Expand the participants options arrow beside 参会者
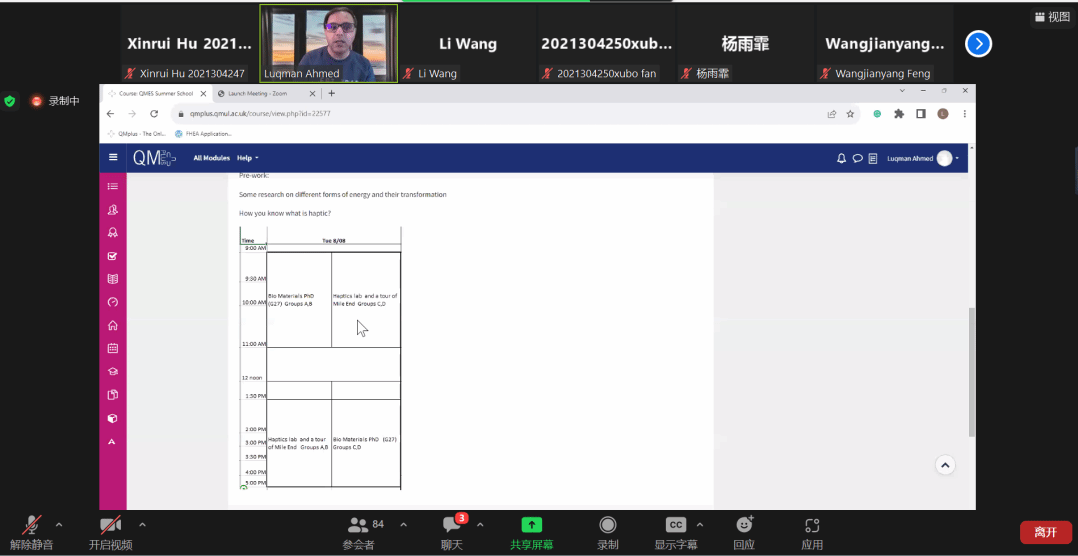Viewport: 1078px width, 556px height. tap(403, 524)
